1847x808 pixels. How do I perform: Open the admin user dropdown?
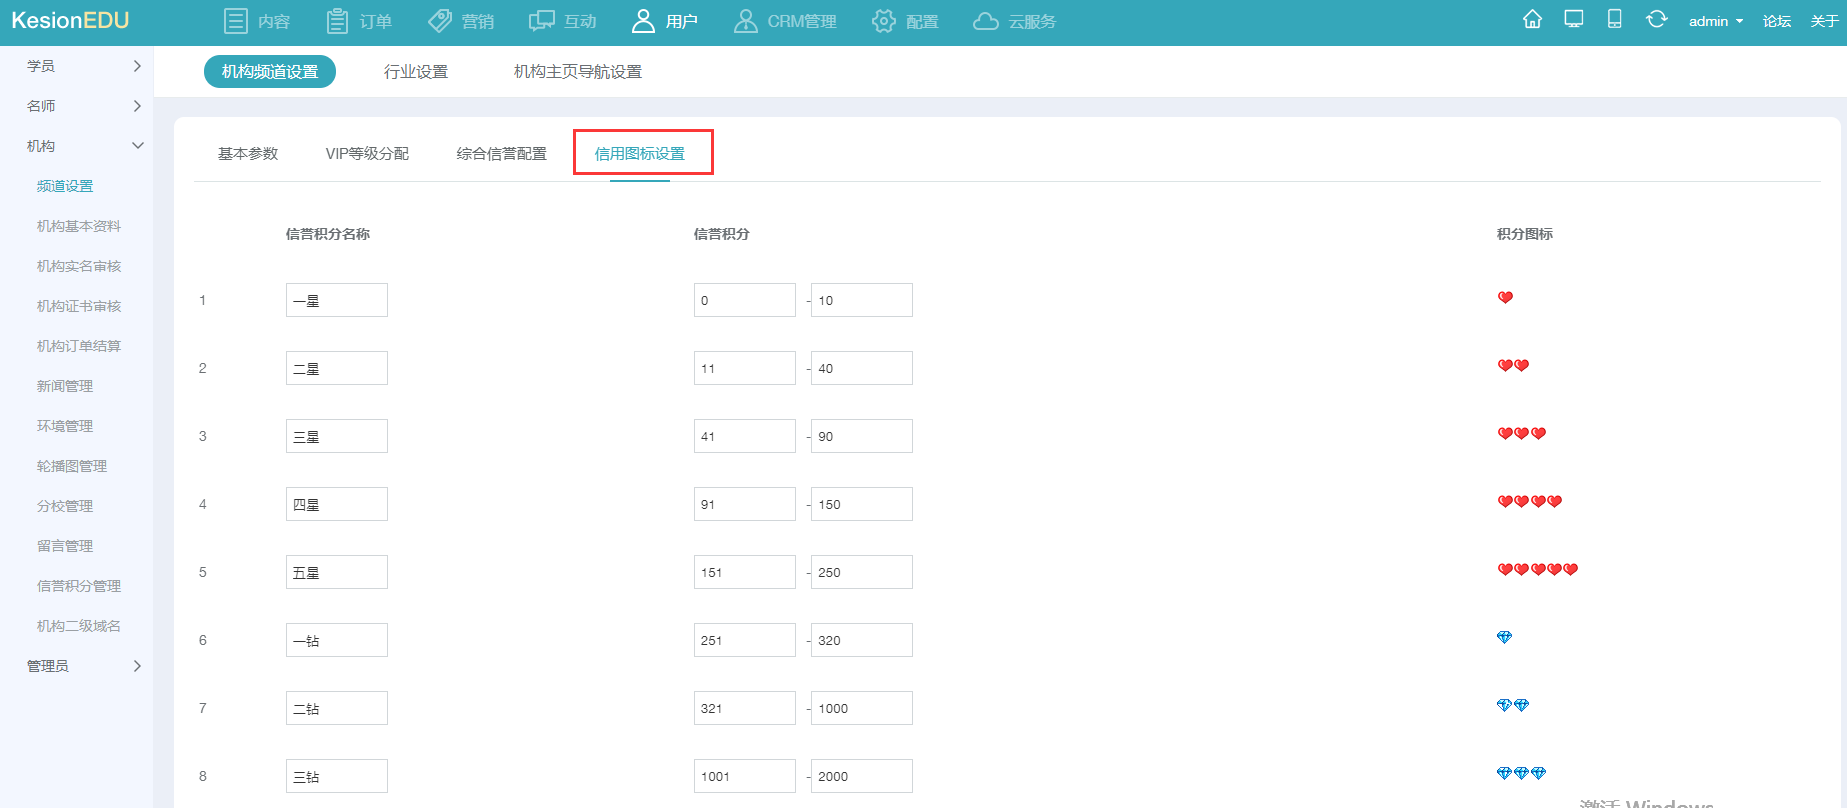click(1715, 22)
